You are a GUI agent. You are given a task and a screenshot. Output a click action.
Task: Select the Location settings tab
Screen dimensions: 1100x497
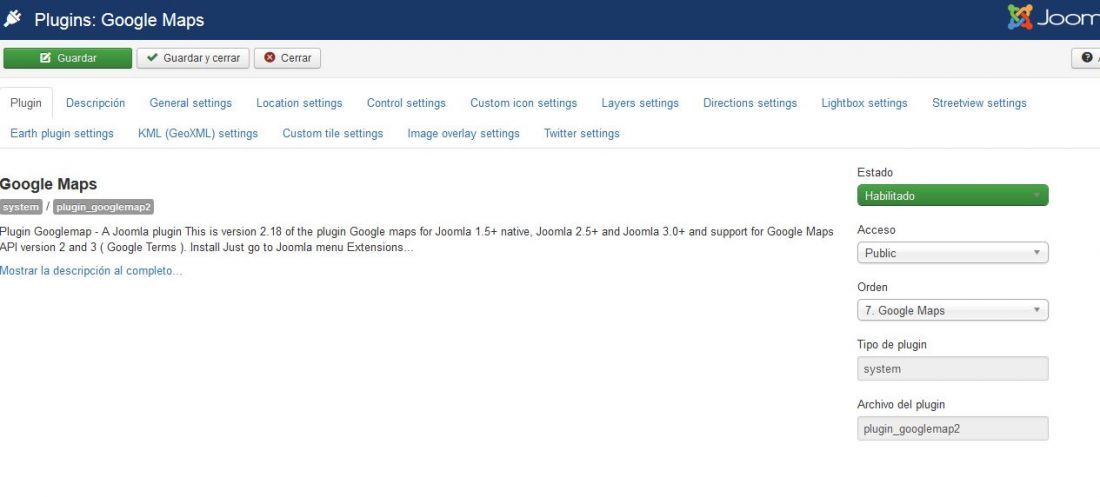(299, 103)
